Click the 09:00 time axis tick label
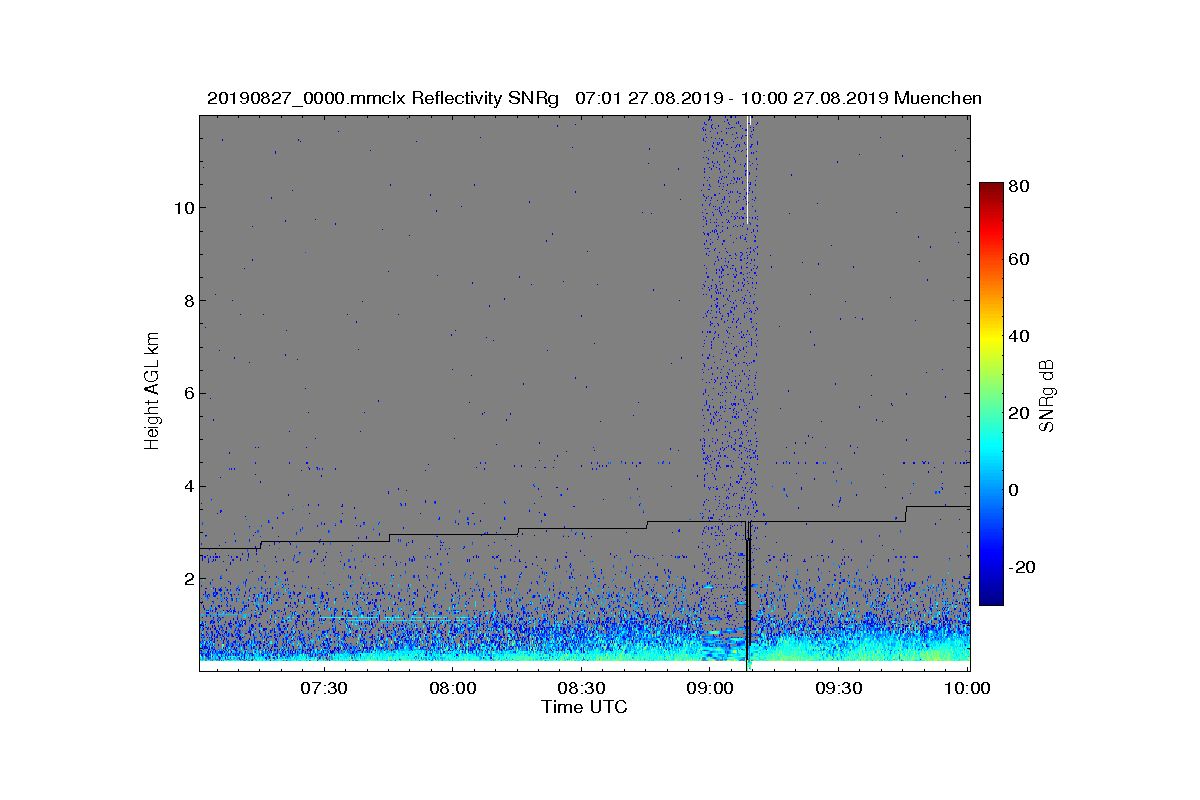Screen dimensions: 1200x800 pyautogui.click(x=710, y=688)
